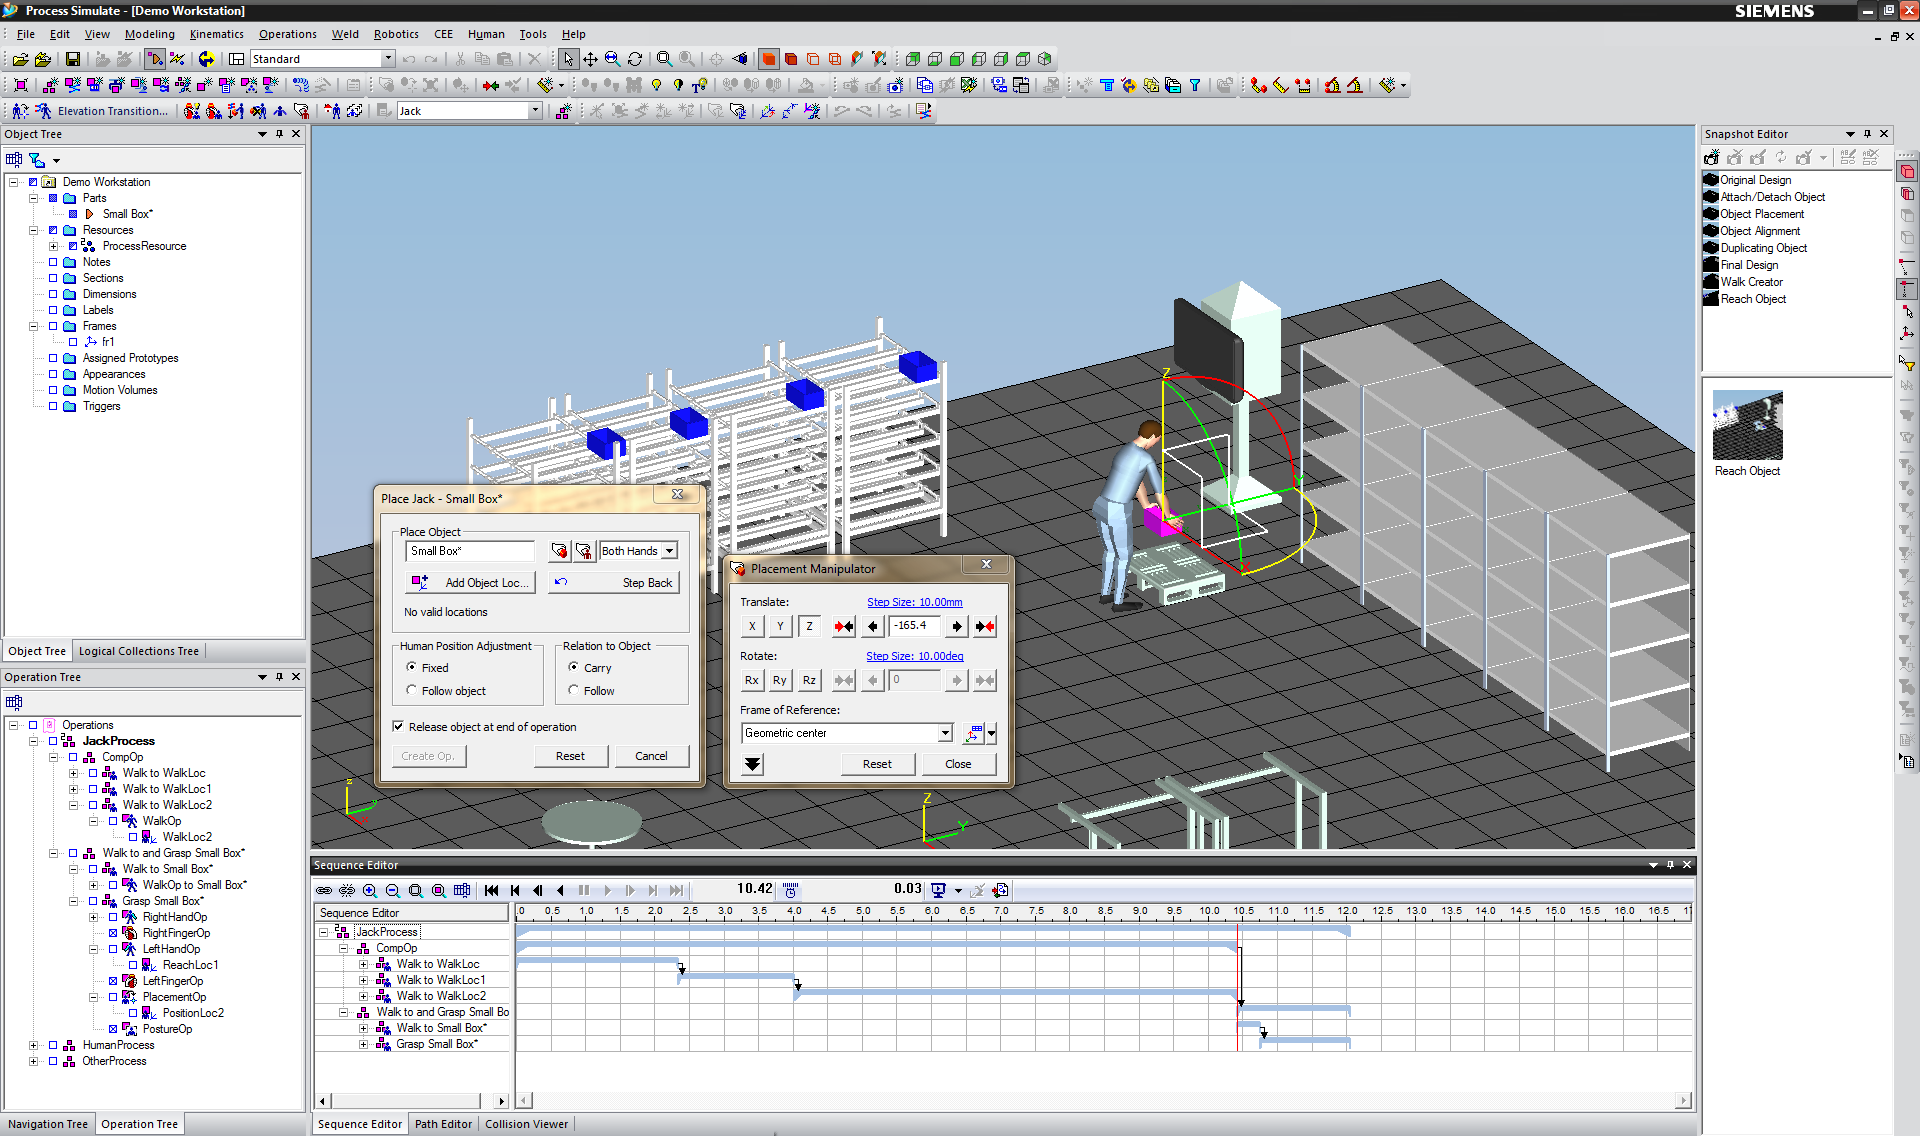Click the Rotate view icon
The height and width of the screenshot is (1136, 1920).
pos(635,60)
